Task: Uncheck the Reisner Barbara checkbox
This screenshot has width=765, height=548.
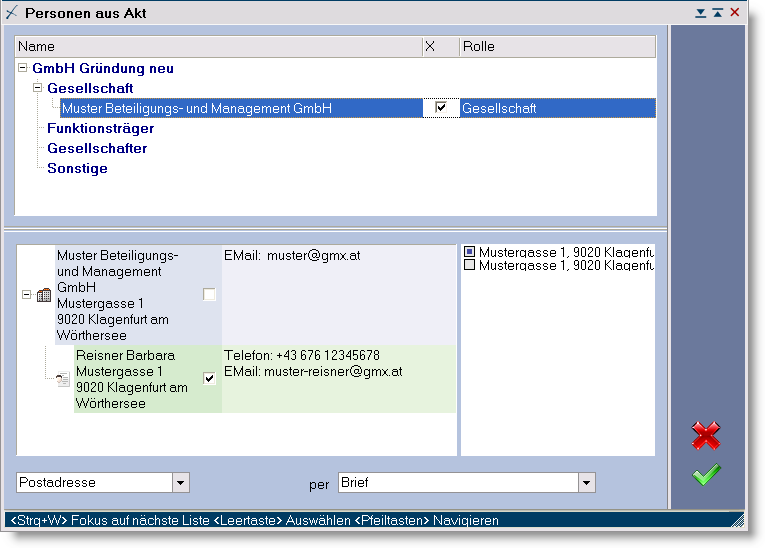Action: click(209, 378)
